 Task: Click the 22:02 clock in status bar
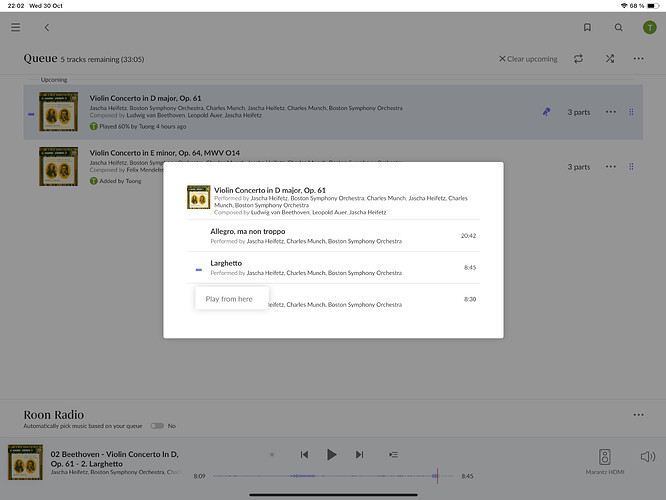pyautogui.click(x=16, y=6)
